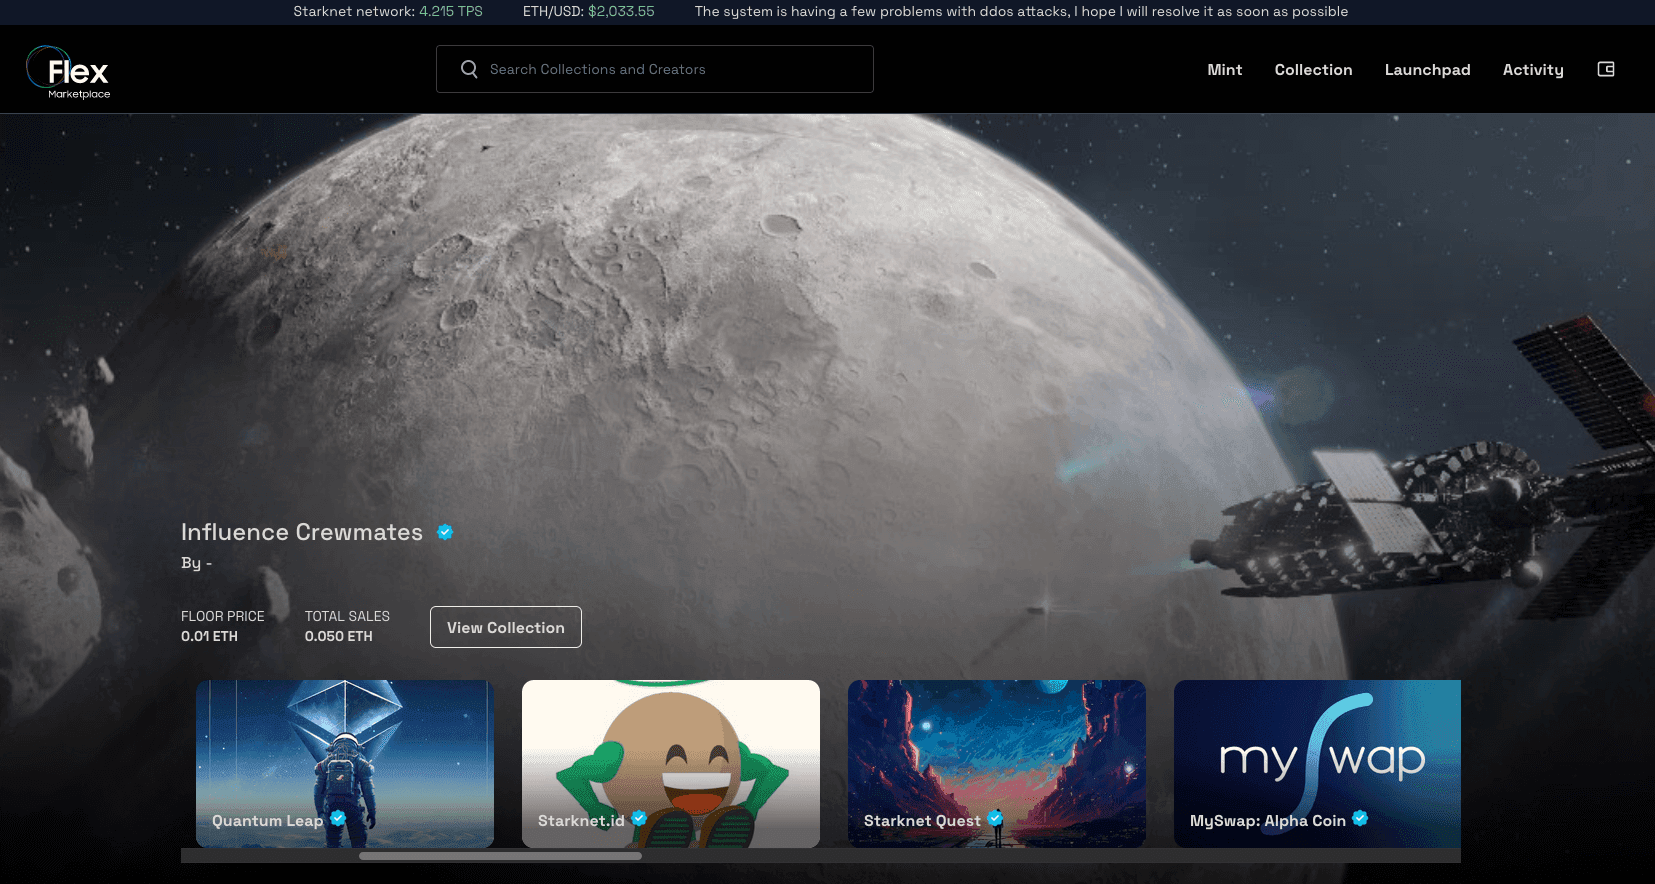Image resolution: width=1655 pixels, height=884 pixels.
Task: Click the ETH/USD $2,033.55 price text
Action: [589, 12]
